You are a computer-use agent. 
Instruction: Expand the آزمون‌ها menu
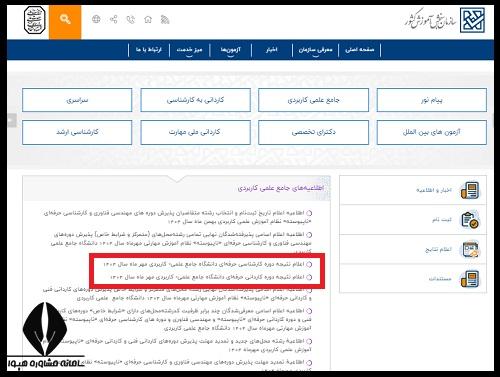(231, 50)
